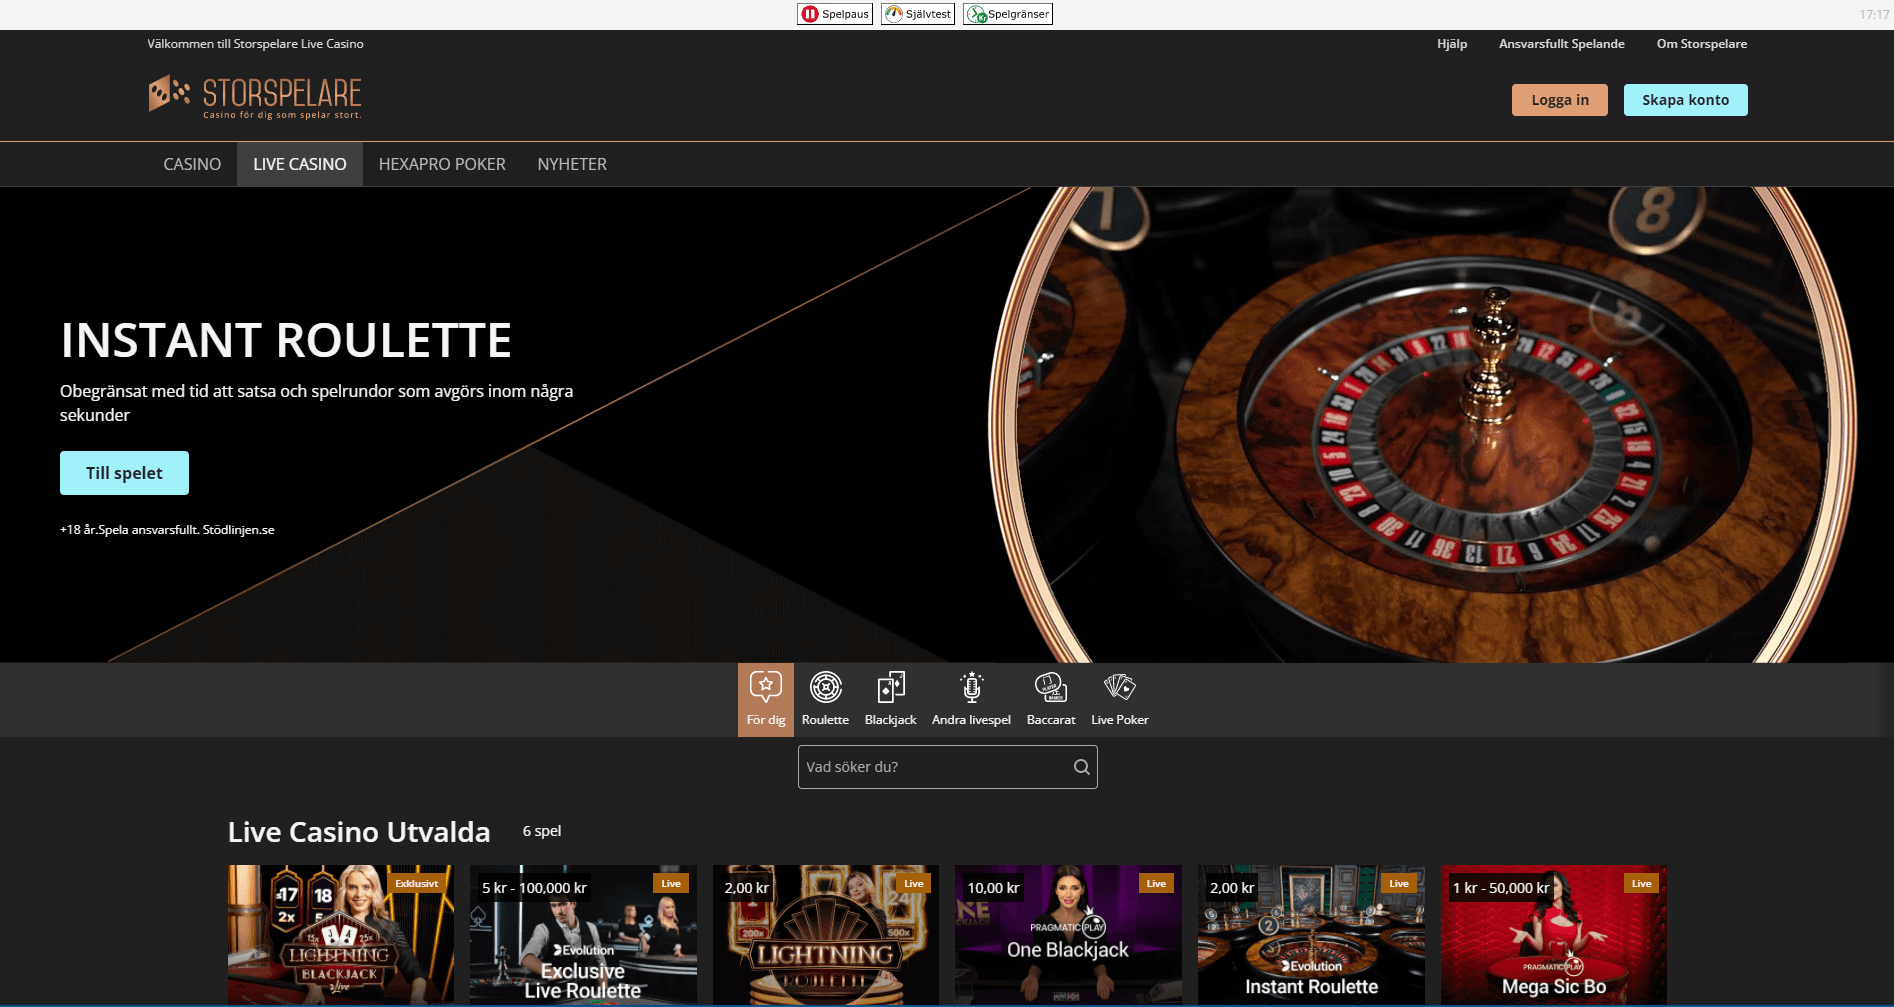The width and height of the screenshot is (1894, 1007).
Task: Open the Mega Sic Bo game thumbnail
Action: (1553, 934)
